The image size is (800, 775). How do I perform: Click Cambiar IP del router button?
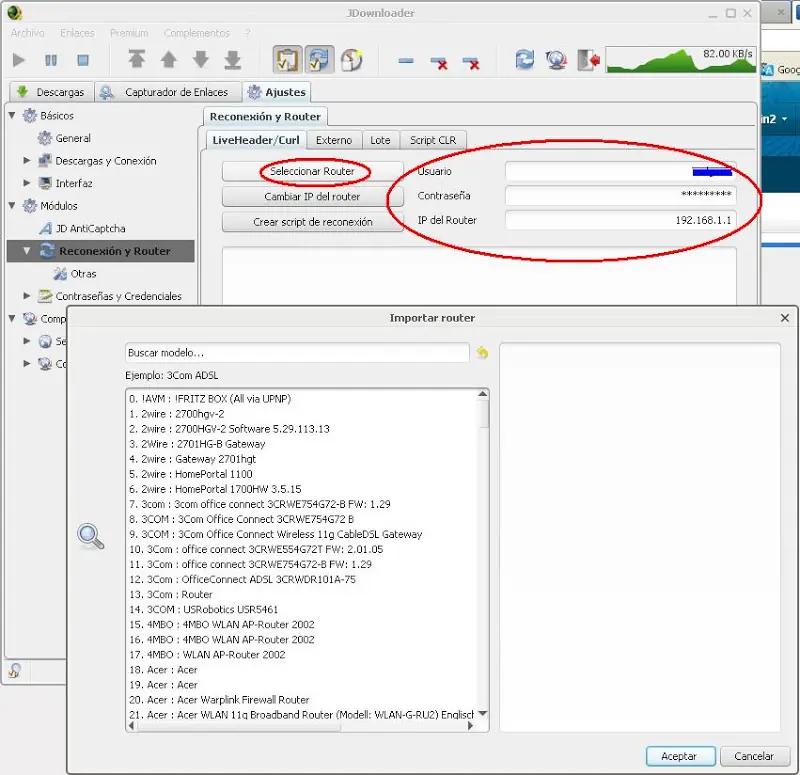(x=312, y=197)
